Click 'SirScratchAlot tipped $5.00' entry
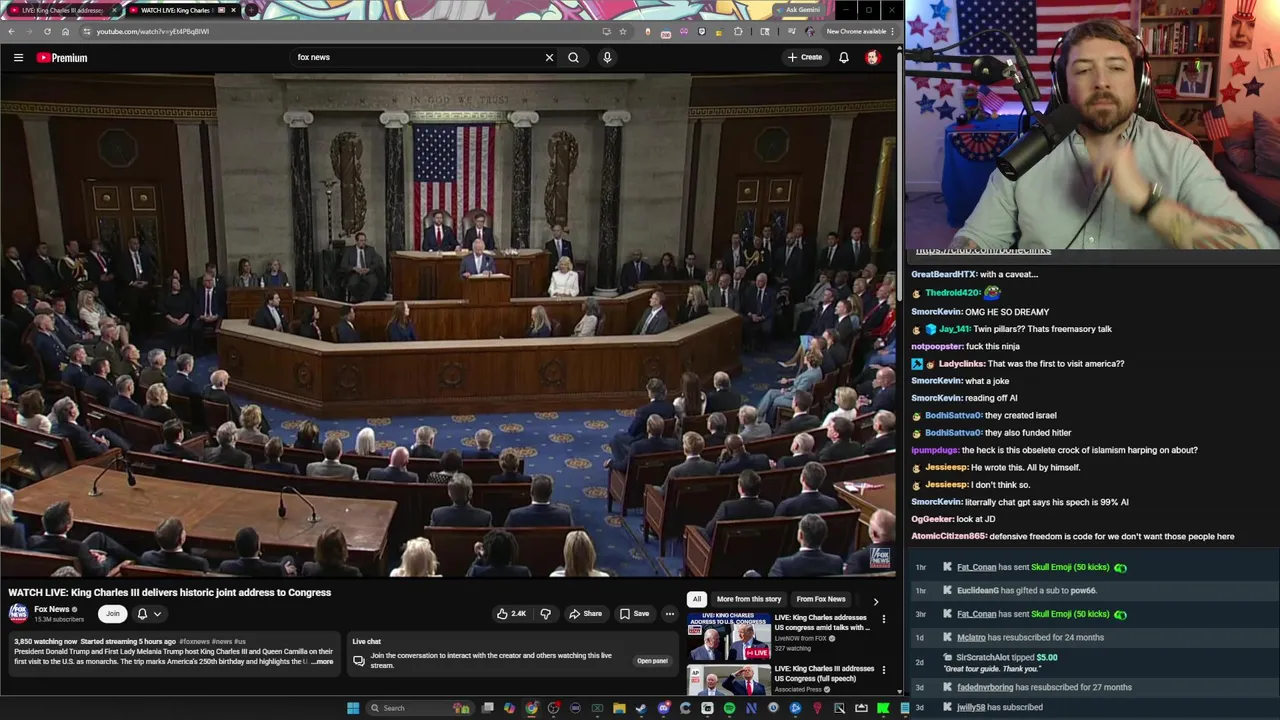This screenshot has width=1280, height=720. click(1006, 658)
